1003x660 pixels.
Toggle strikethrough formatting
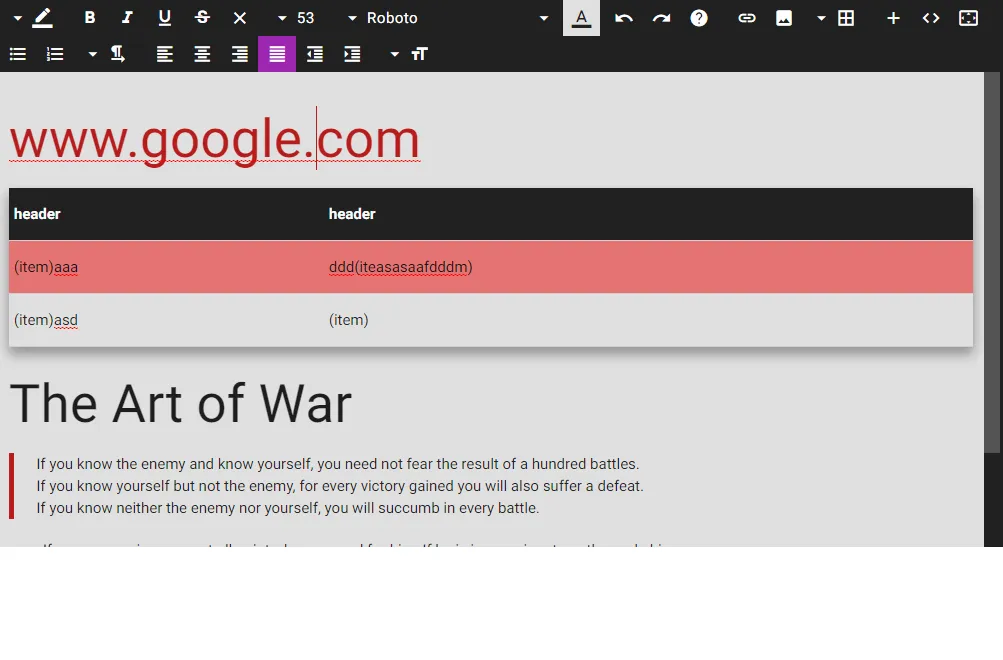[x=202, y=18]
